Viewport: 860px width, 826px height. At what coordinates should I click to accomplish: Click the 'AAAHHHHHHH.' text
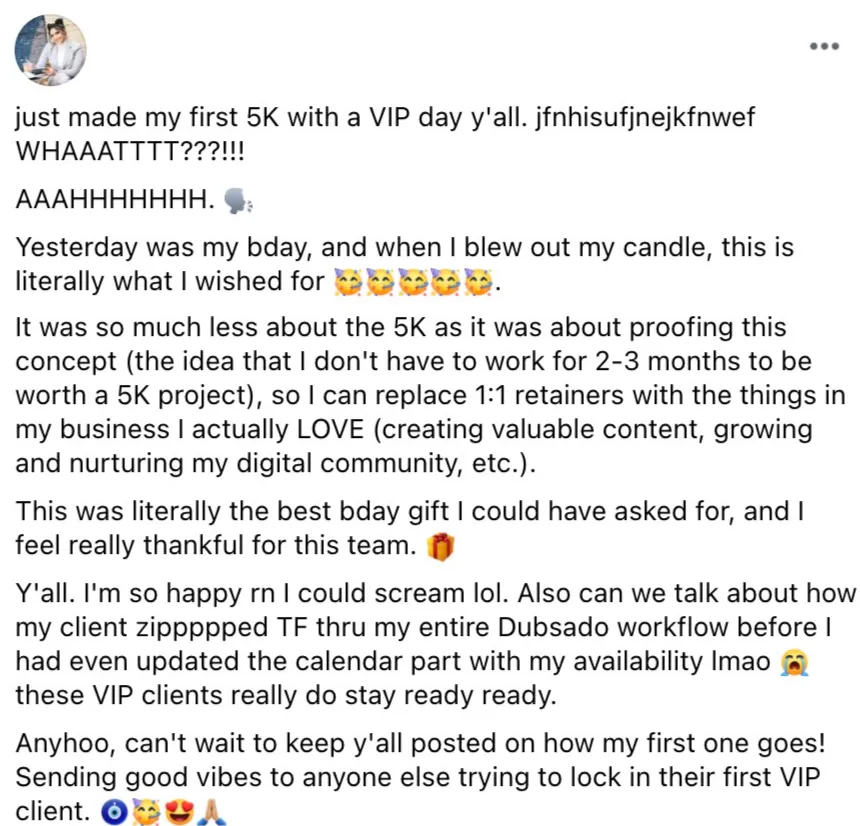pyautogui.click(x=115, y=199)
